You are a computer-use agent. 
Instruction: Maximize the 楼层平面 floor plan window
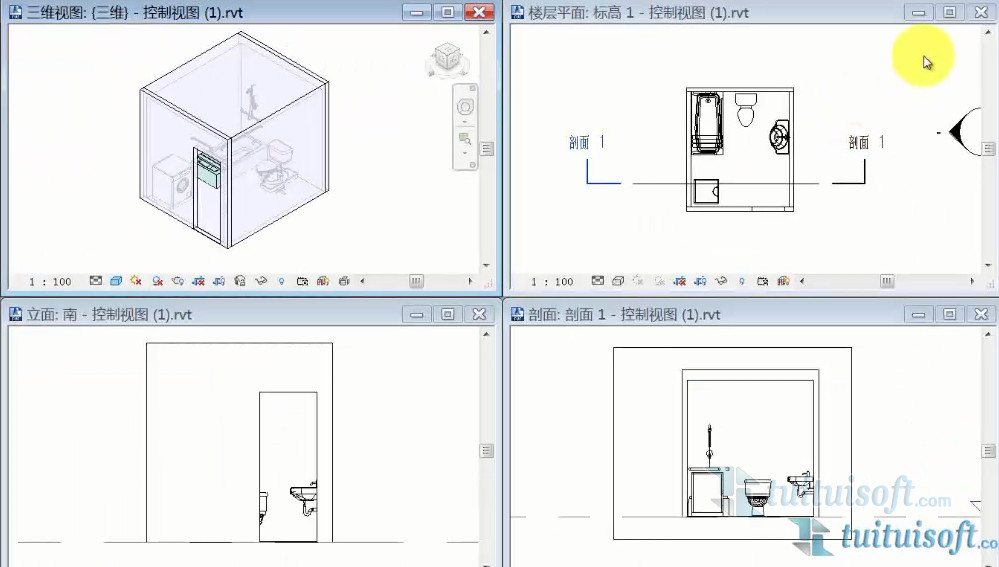949,12
